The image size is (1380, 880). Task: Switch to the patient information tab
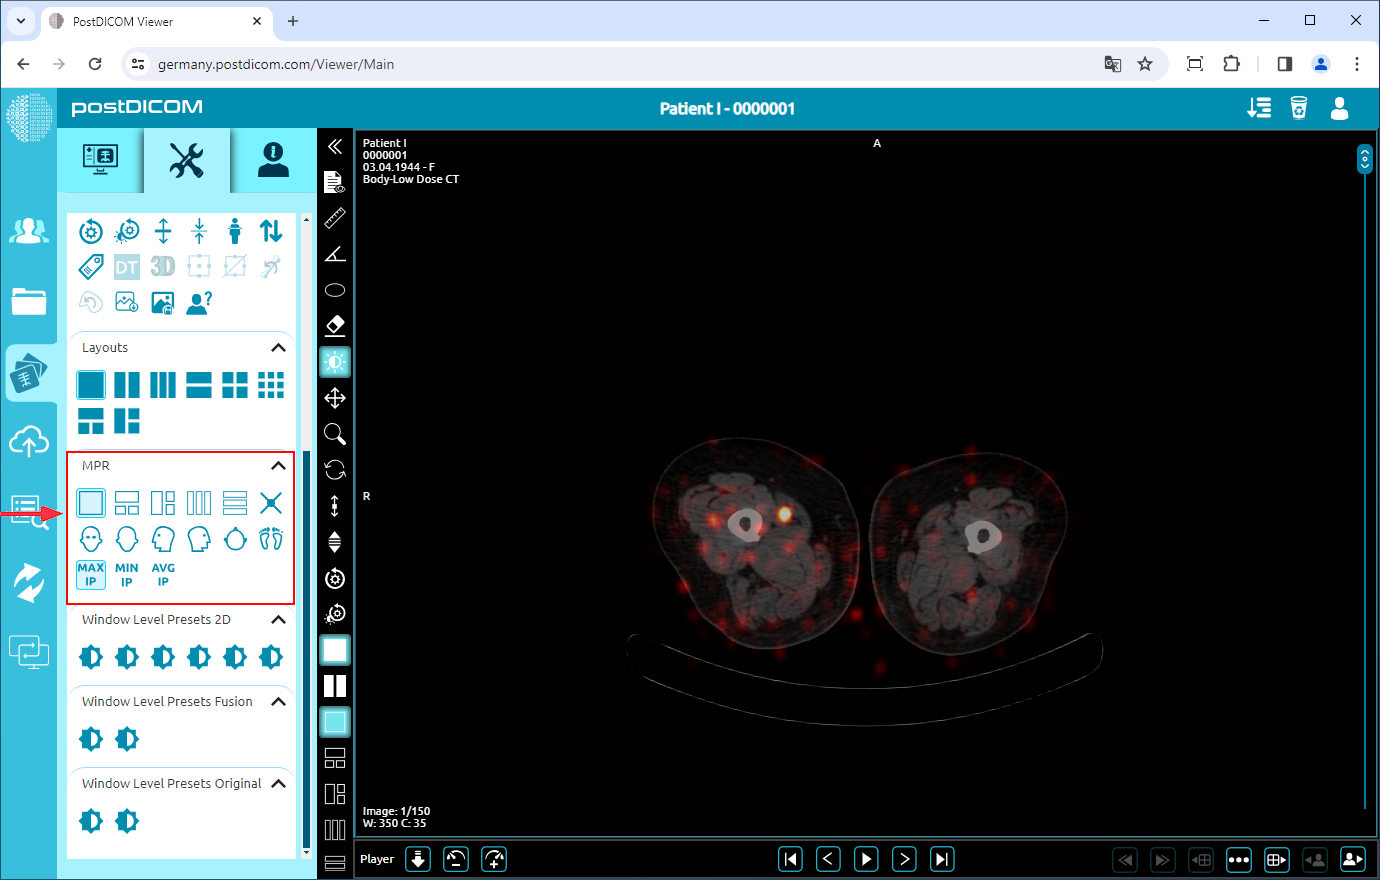(x=272, y=160)
